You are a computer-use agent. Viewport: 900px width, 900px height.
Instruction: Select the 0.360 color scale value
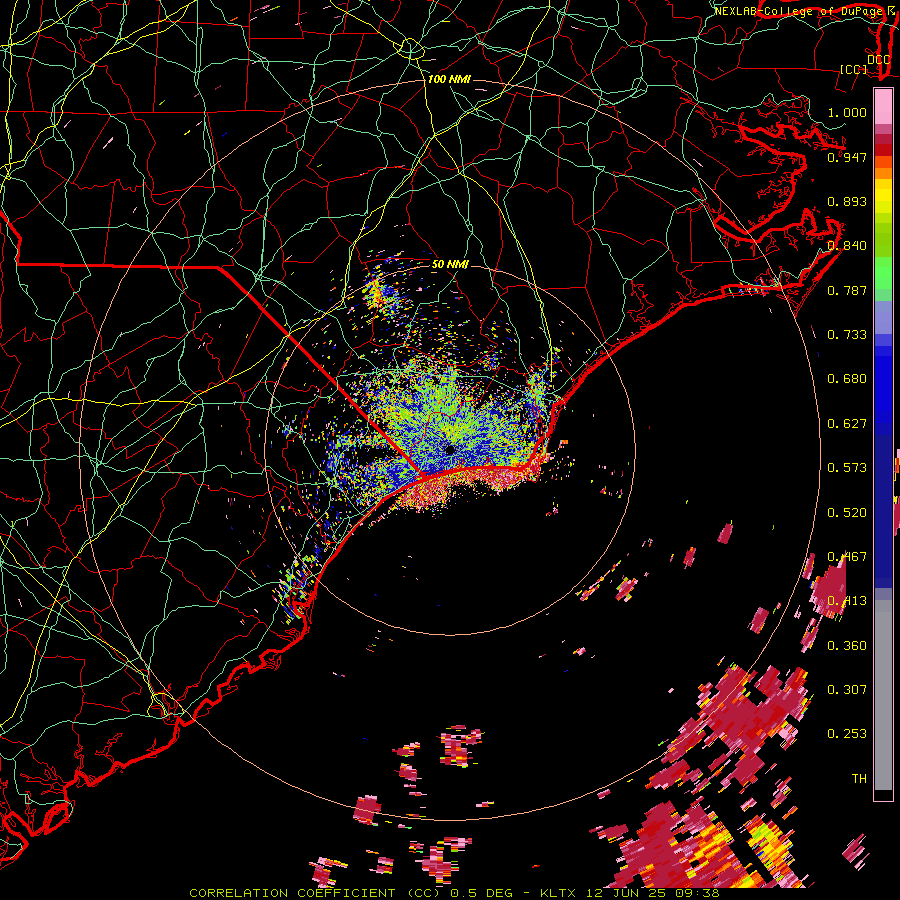[x=847, y=646]
